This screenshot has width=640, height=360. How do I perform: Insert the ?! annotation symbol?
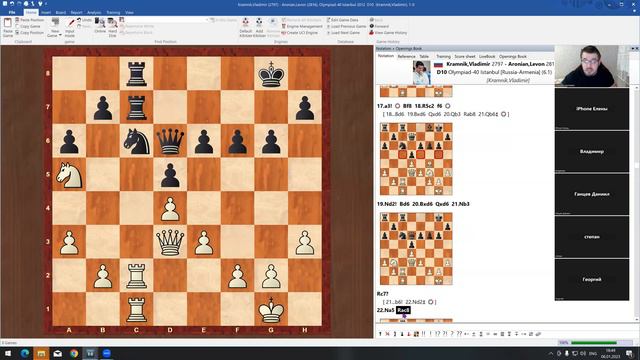click(445, 334)
